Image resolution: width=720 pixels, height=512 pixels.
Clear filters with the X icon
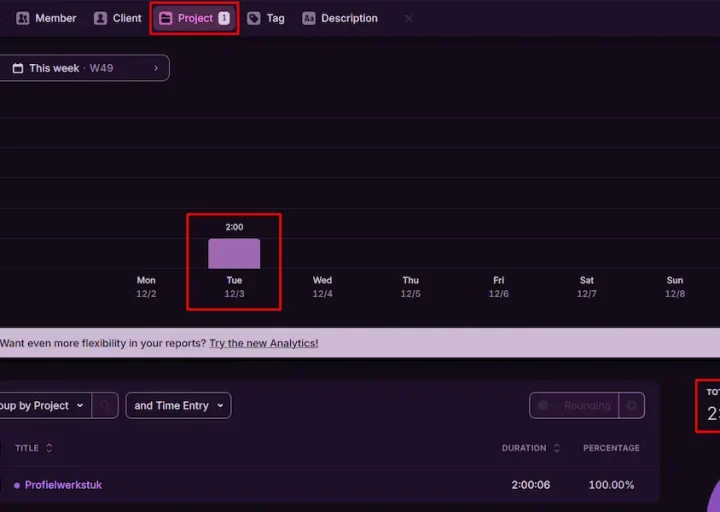(408, 18)
